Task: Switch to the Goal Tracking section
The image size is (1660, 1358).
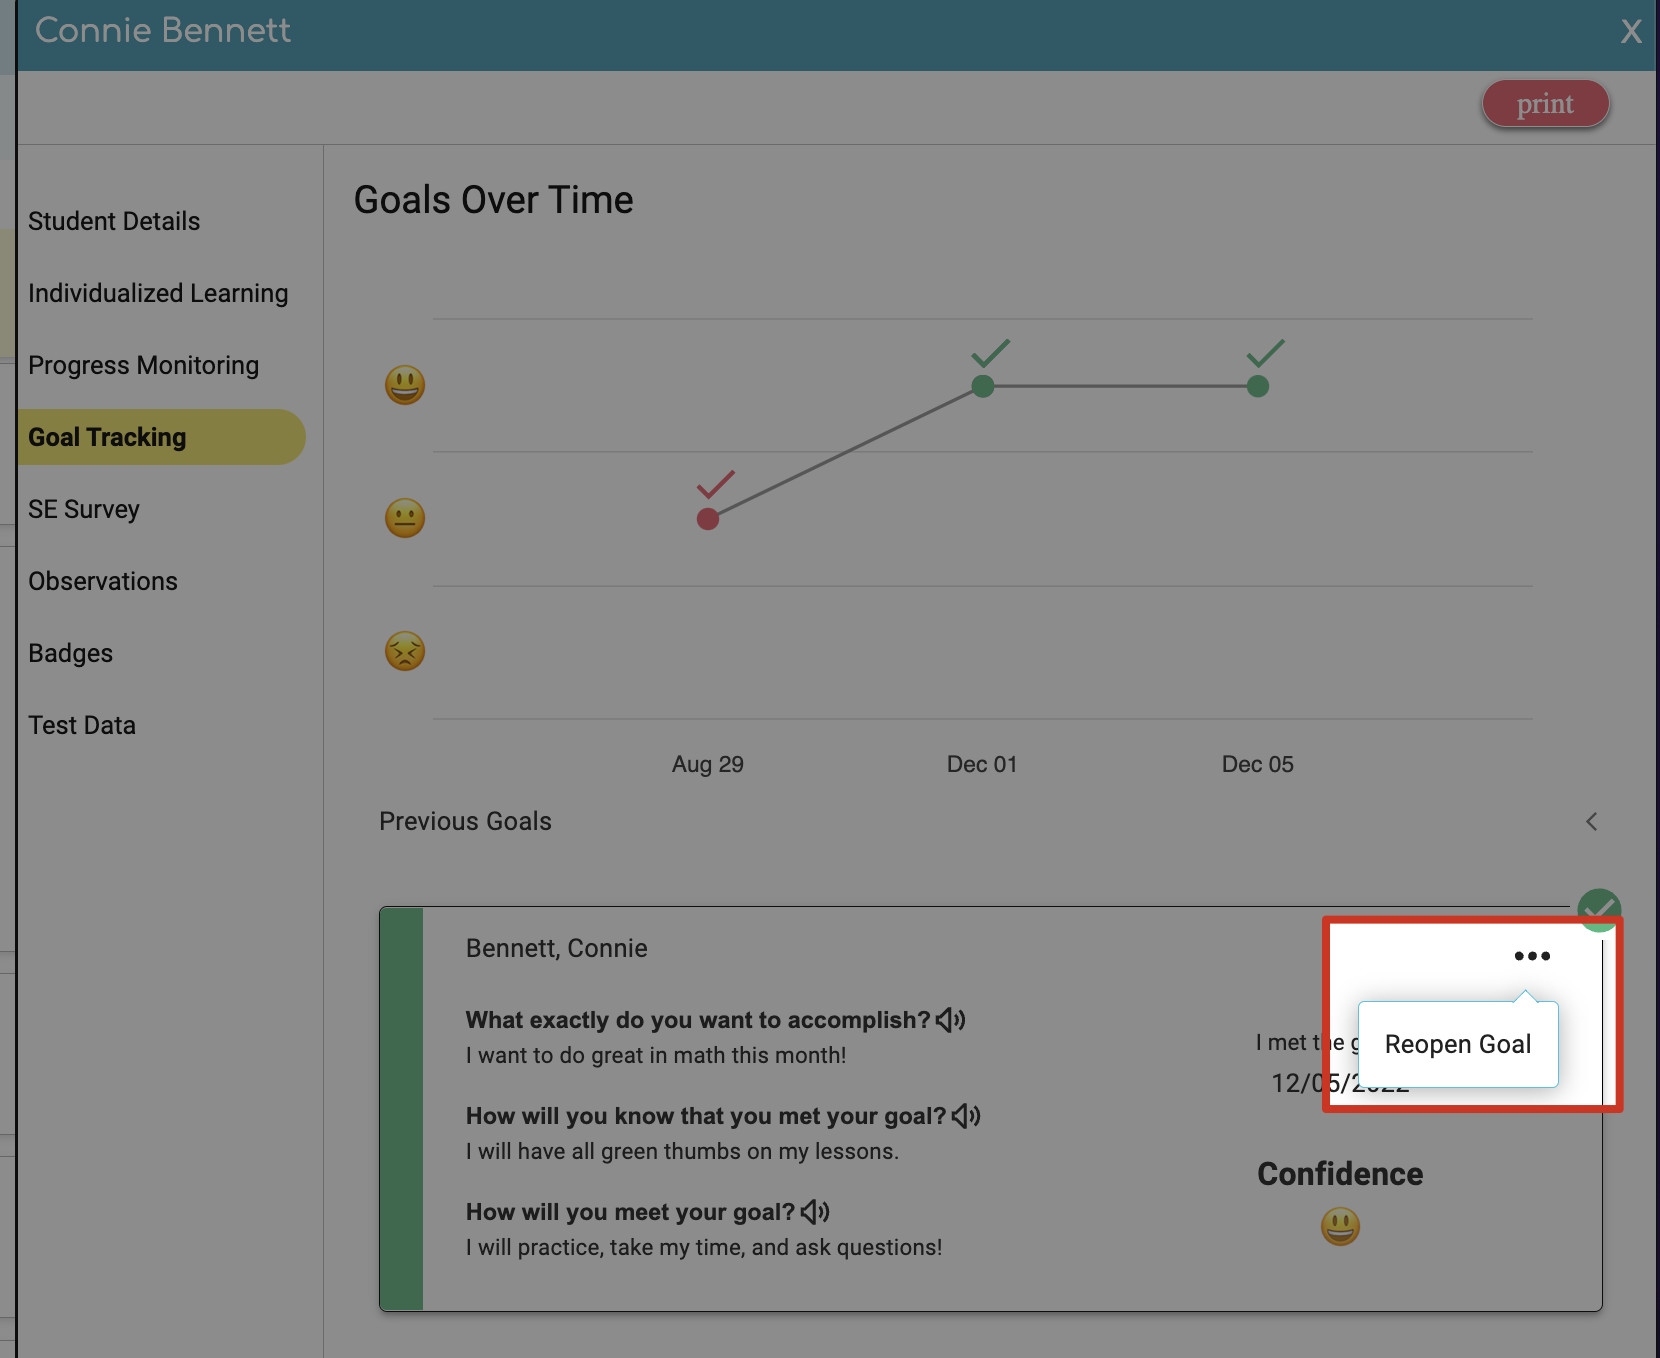Action: tap(107, 437)
